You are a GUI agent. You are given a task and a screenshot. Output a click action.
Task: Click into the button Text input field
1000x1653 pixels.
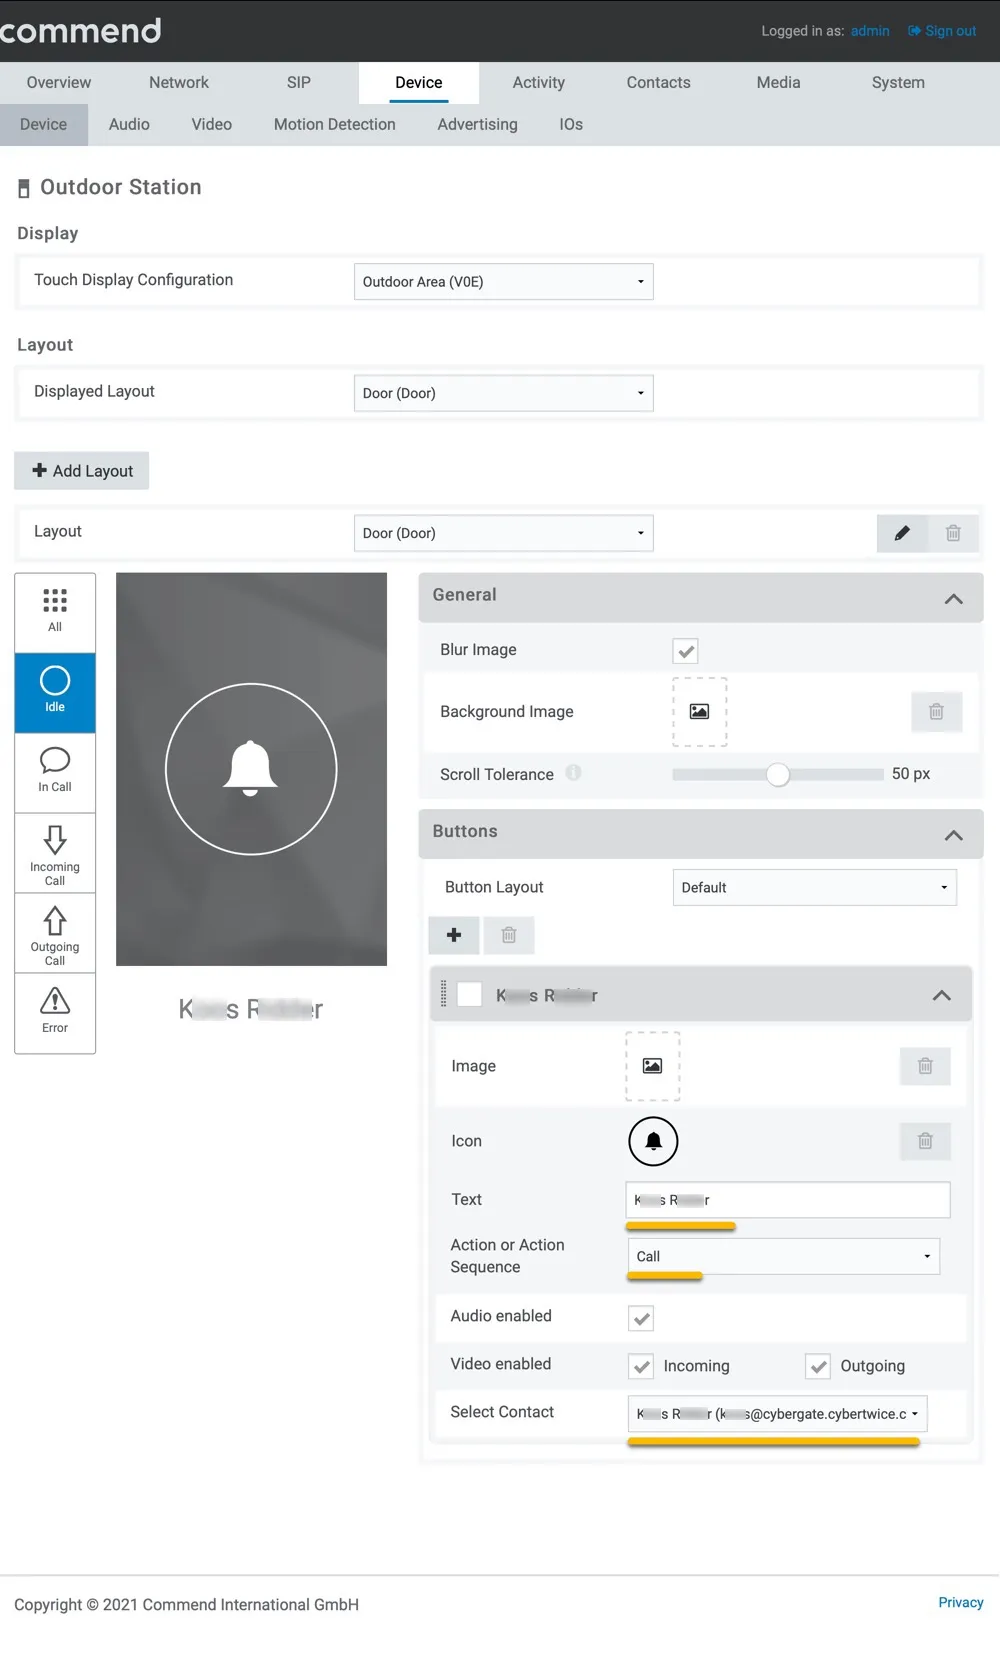(x=788, y=1200)
